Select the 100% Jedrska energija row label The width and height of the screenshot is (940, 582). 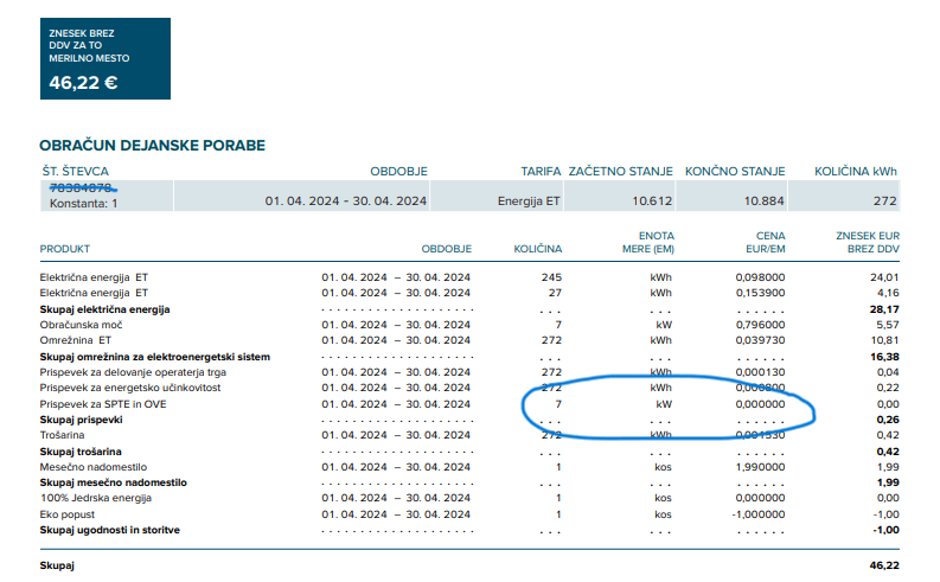click(96, 498)
